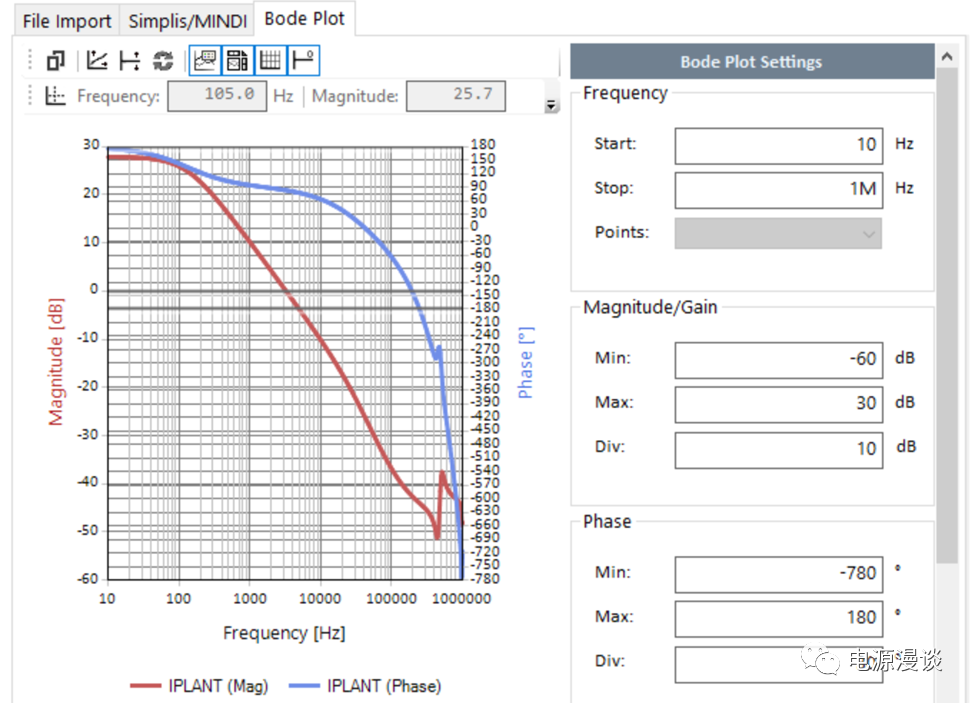Viewport: 974px width, 703px height.
Task: Toggle the phase axis display icon
Action: point(304,61)
